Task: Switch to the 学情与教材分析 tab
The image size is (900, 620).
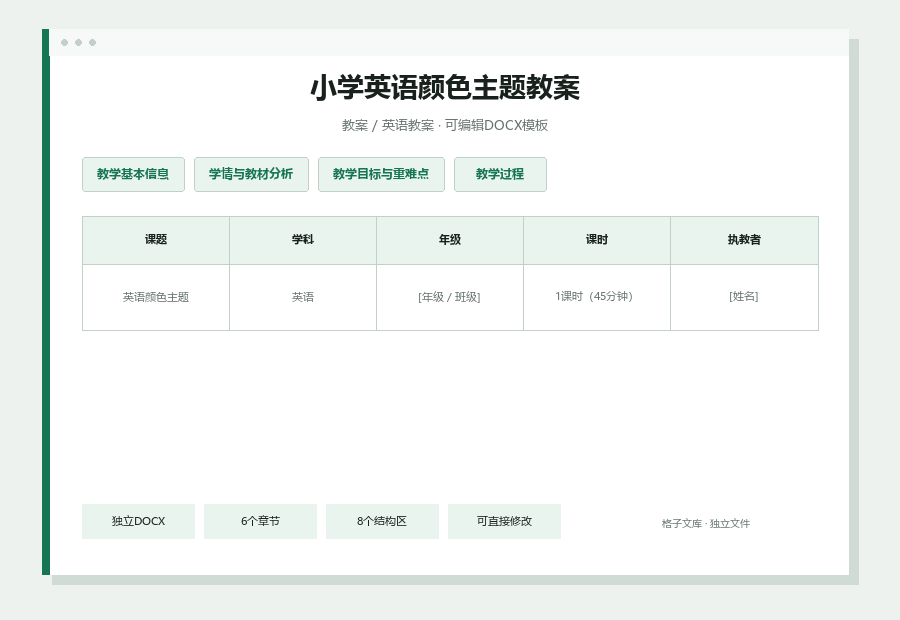Action: pos(251,175)
